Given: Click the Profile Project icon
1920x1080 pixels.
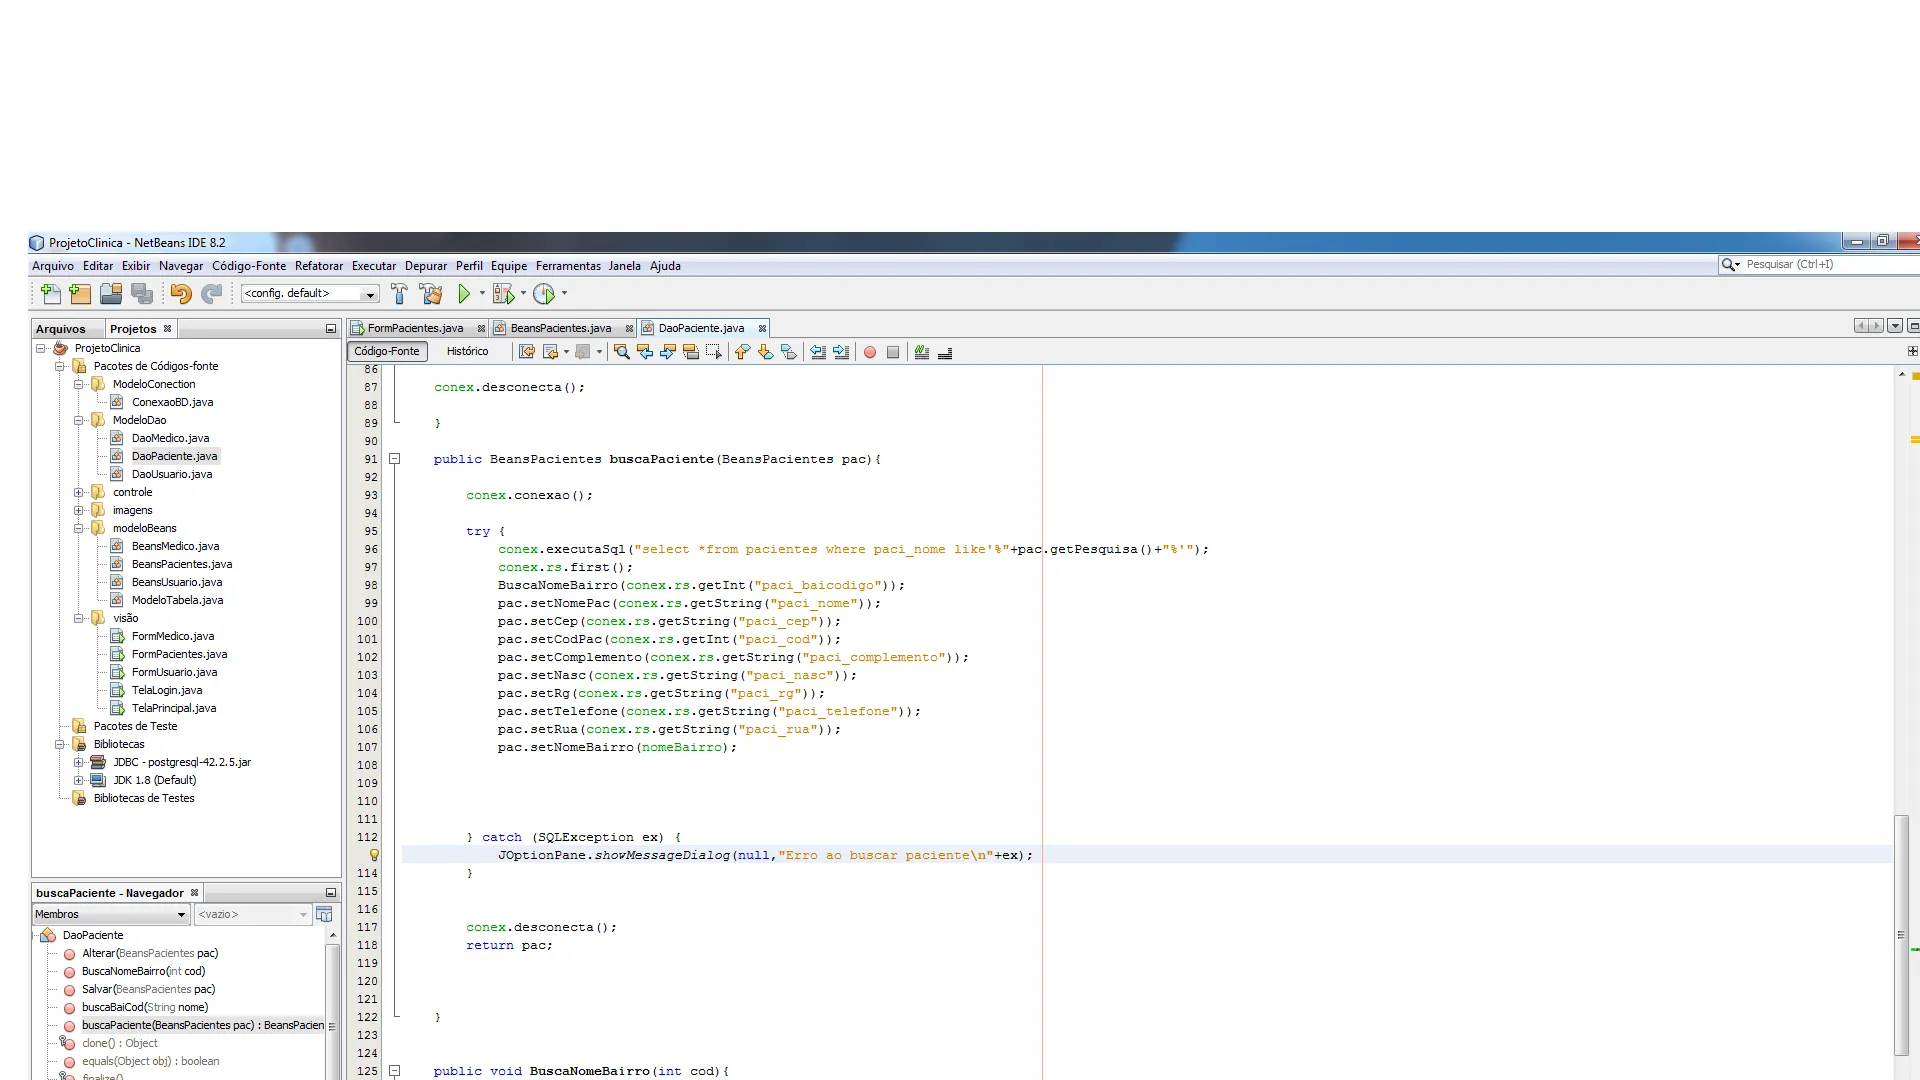Looking at the screenshot, I should click(544, 294).
